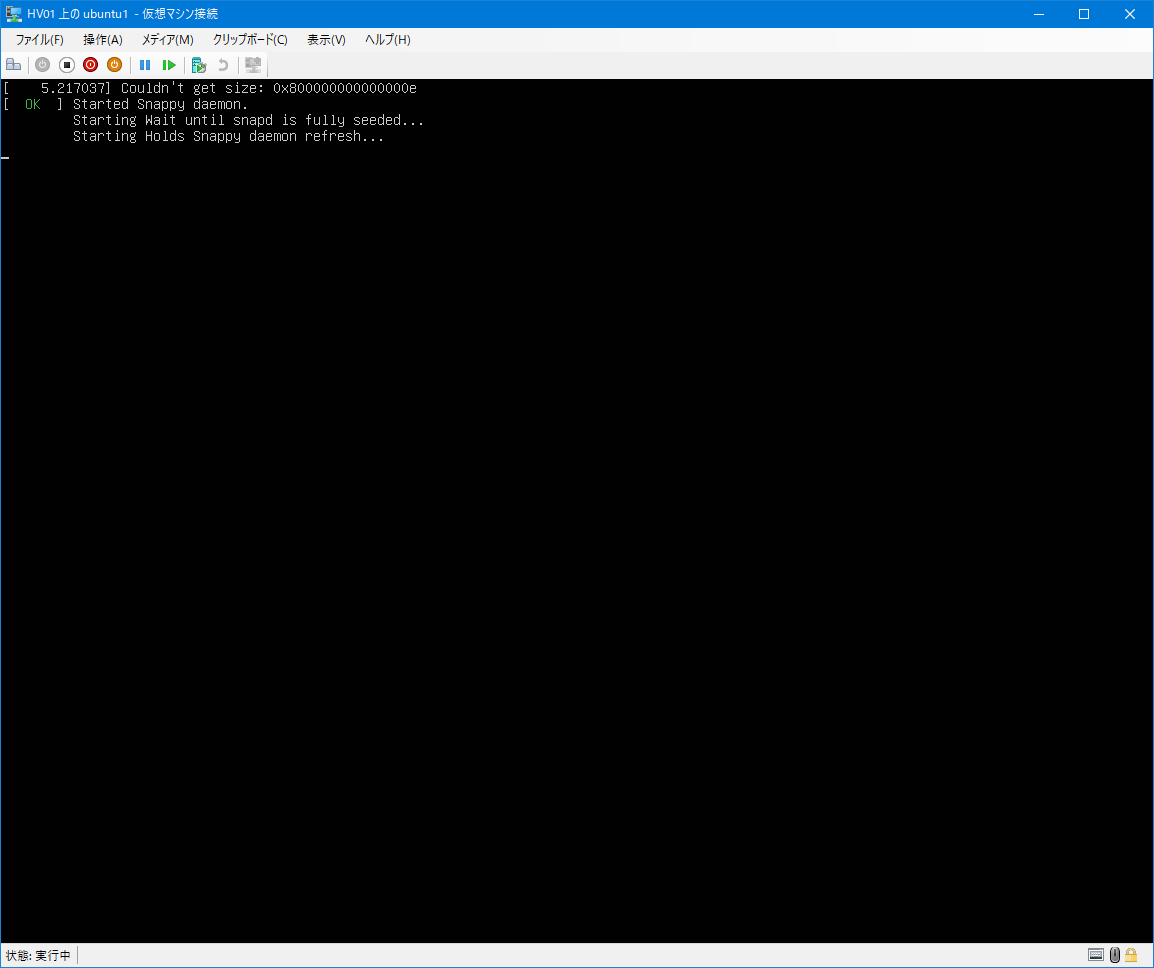
Task: Open the 操作(A) menu
Action: pos(102,40)
